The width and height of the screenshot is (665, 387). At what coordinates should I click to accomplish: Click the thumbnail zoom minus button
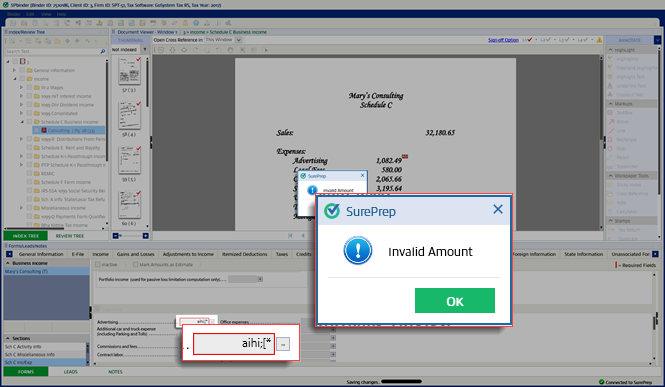click(x=115, y=236)
